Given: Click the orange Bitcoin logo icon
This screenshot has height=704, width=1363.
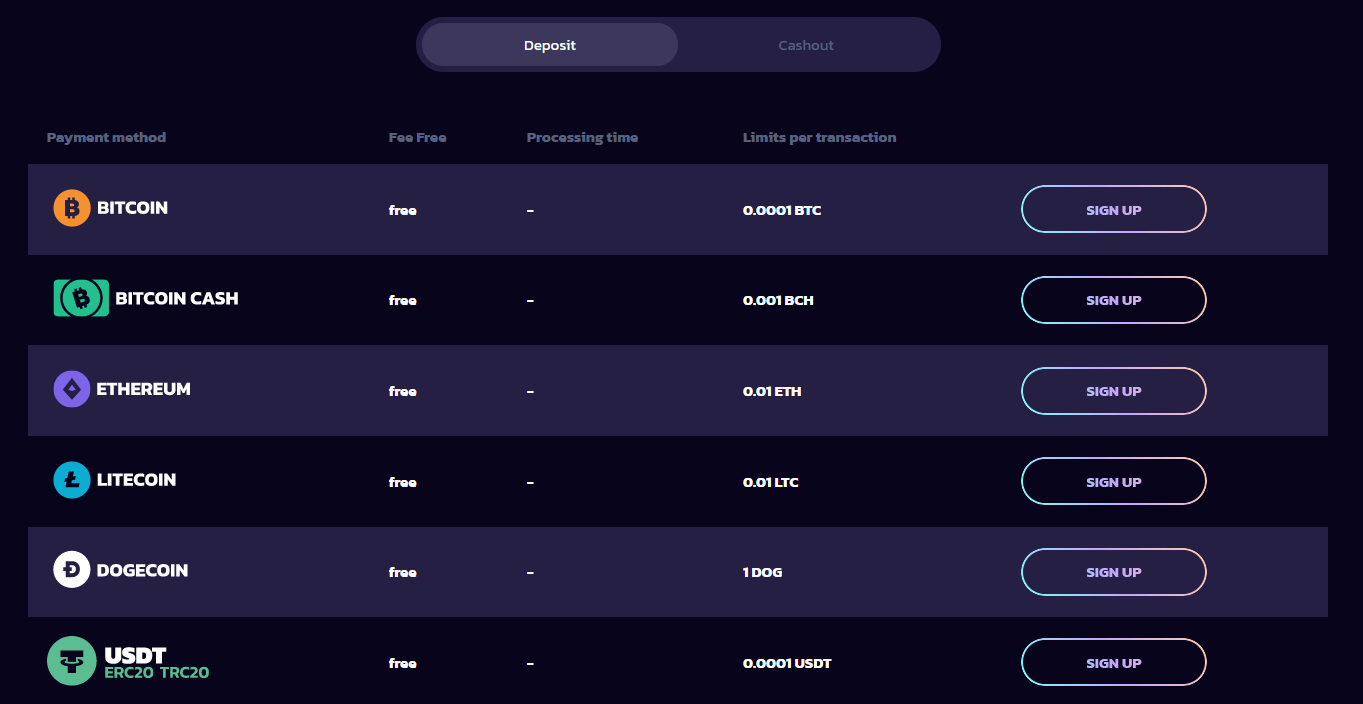Looking at the screenshot, I should coord(71,208).
